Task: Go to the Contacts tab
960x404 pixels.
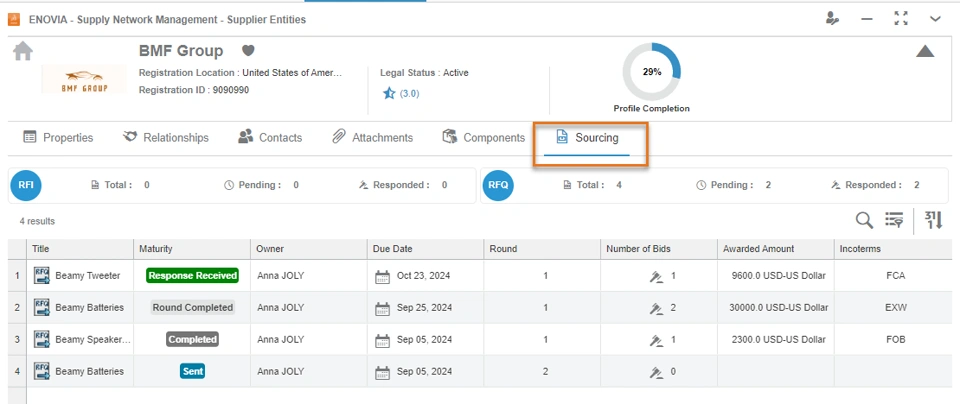Action: pyautogui.click(x=270, y=138)
